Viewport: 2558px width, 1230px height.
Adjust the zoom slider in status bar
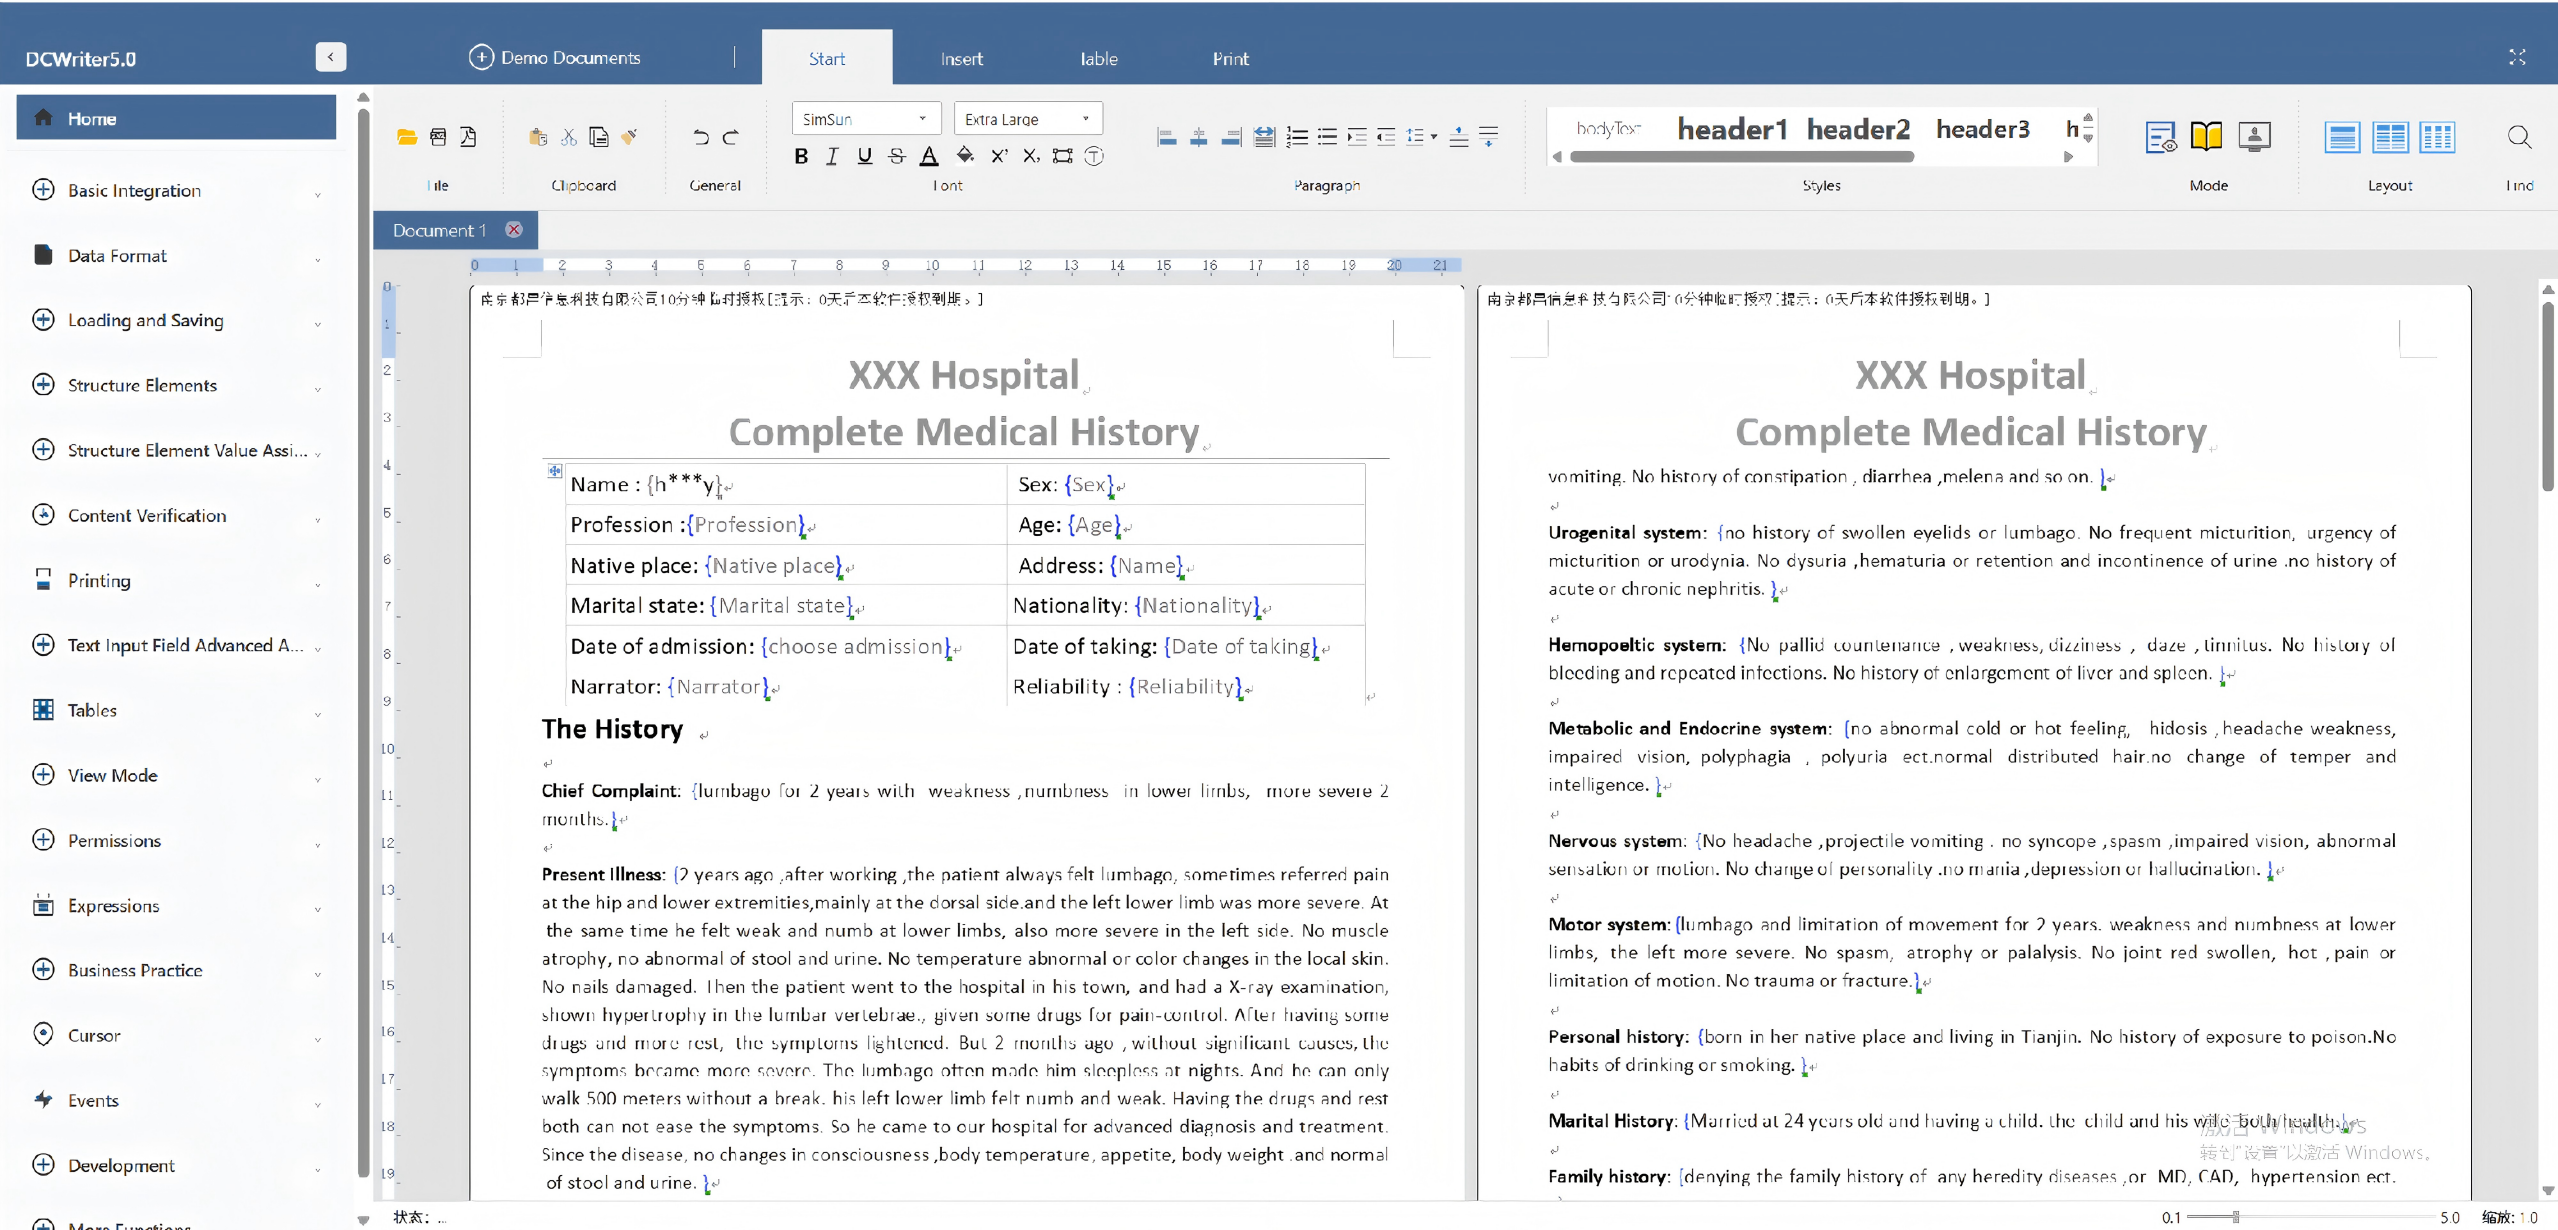coord(2235,1217)
